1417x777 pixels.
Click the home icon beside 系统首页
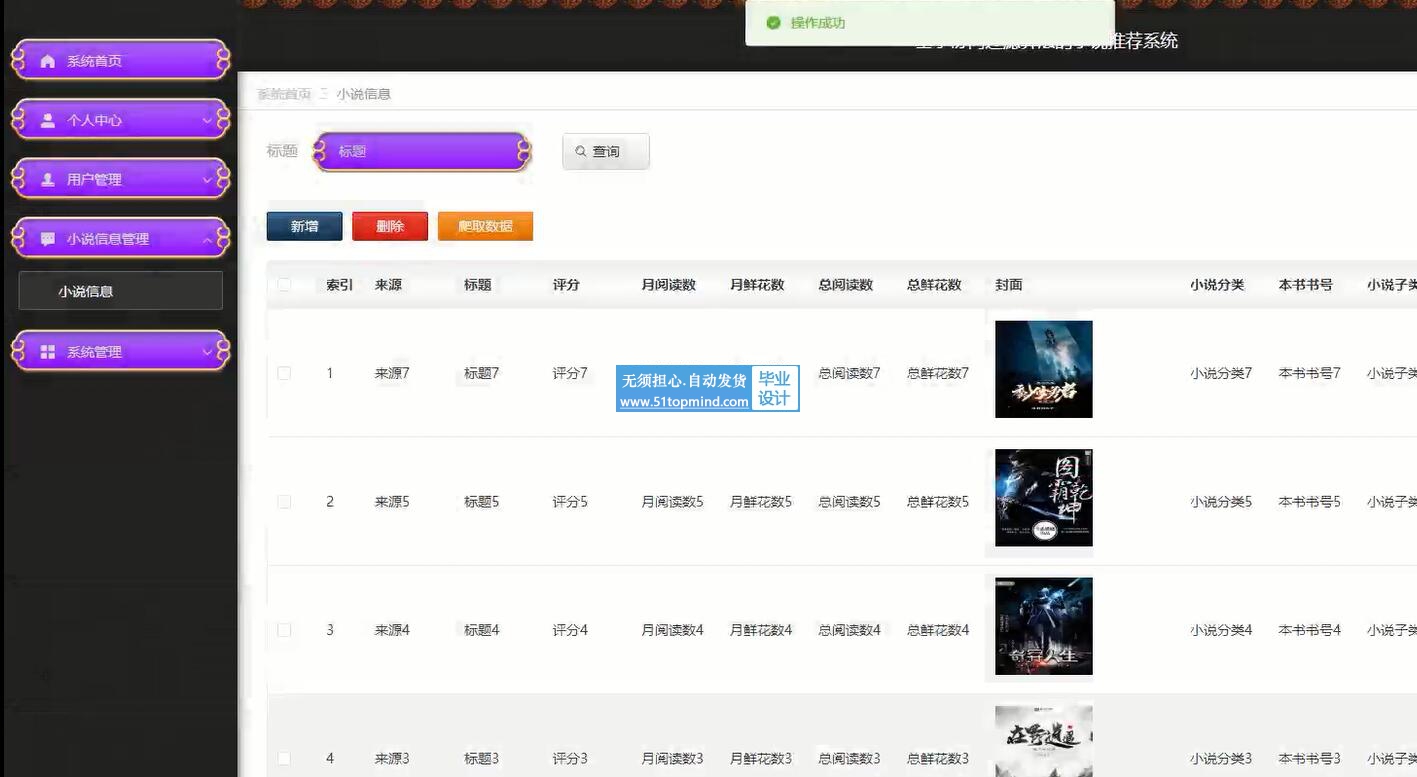[47, 61]
